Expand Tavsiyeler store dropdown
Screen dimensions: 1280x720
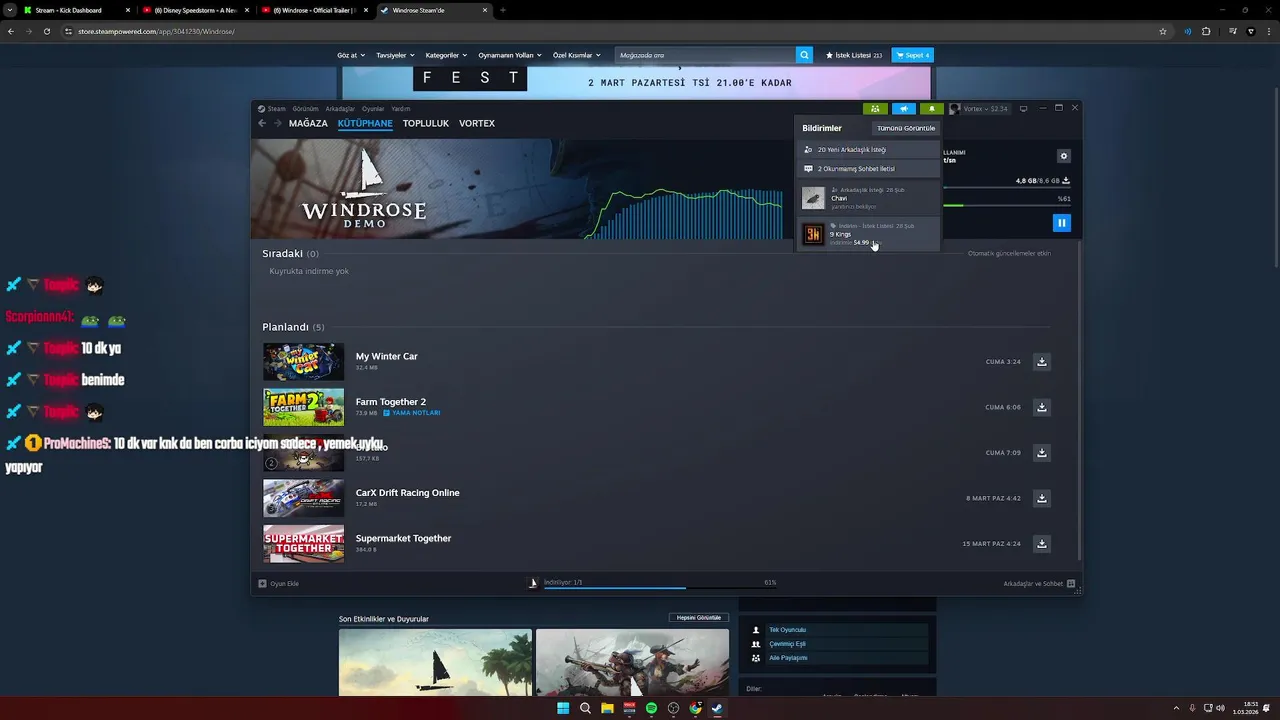point(395,55)
